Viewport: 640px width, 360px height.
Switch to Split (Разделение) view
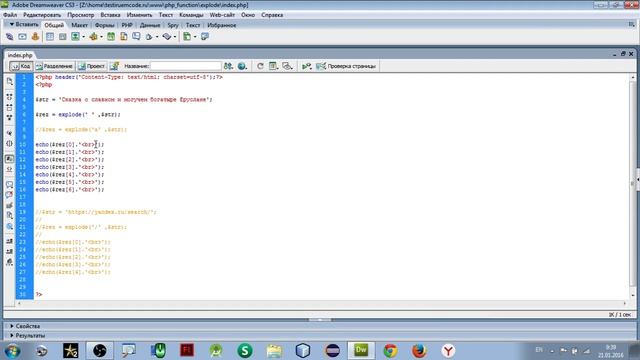[x=54, y=66]
